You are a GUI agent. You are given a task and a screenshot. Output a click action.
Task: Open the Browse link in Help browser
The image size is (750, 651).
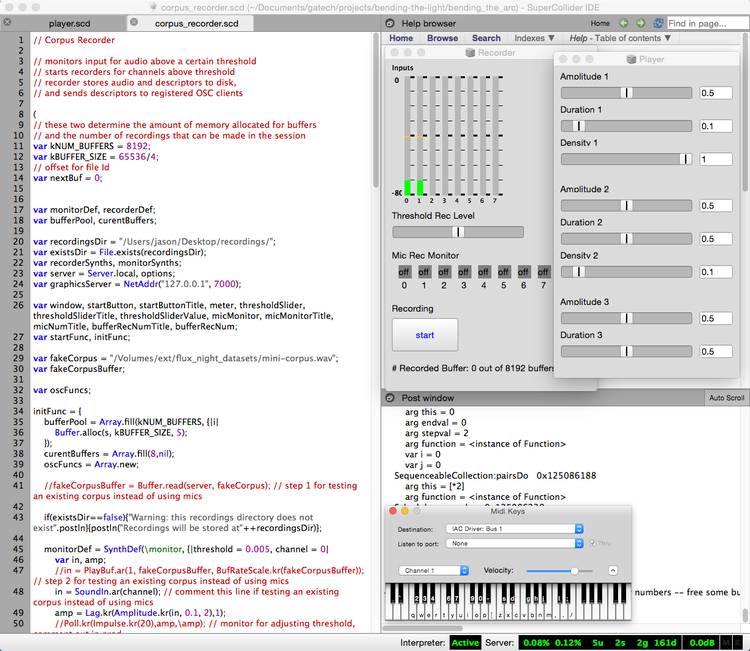442,38
